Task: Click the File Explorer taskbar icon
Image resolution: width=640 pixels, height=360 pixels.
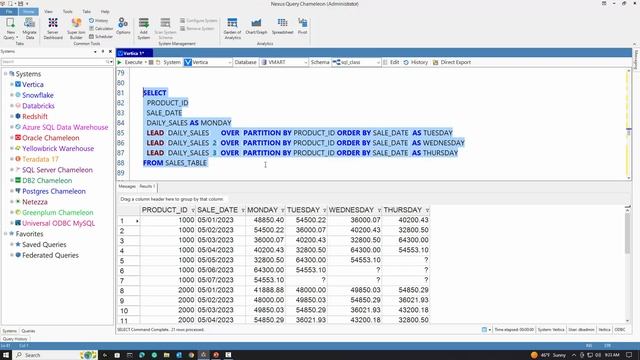Action: (167, 355)
